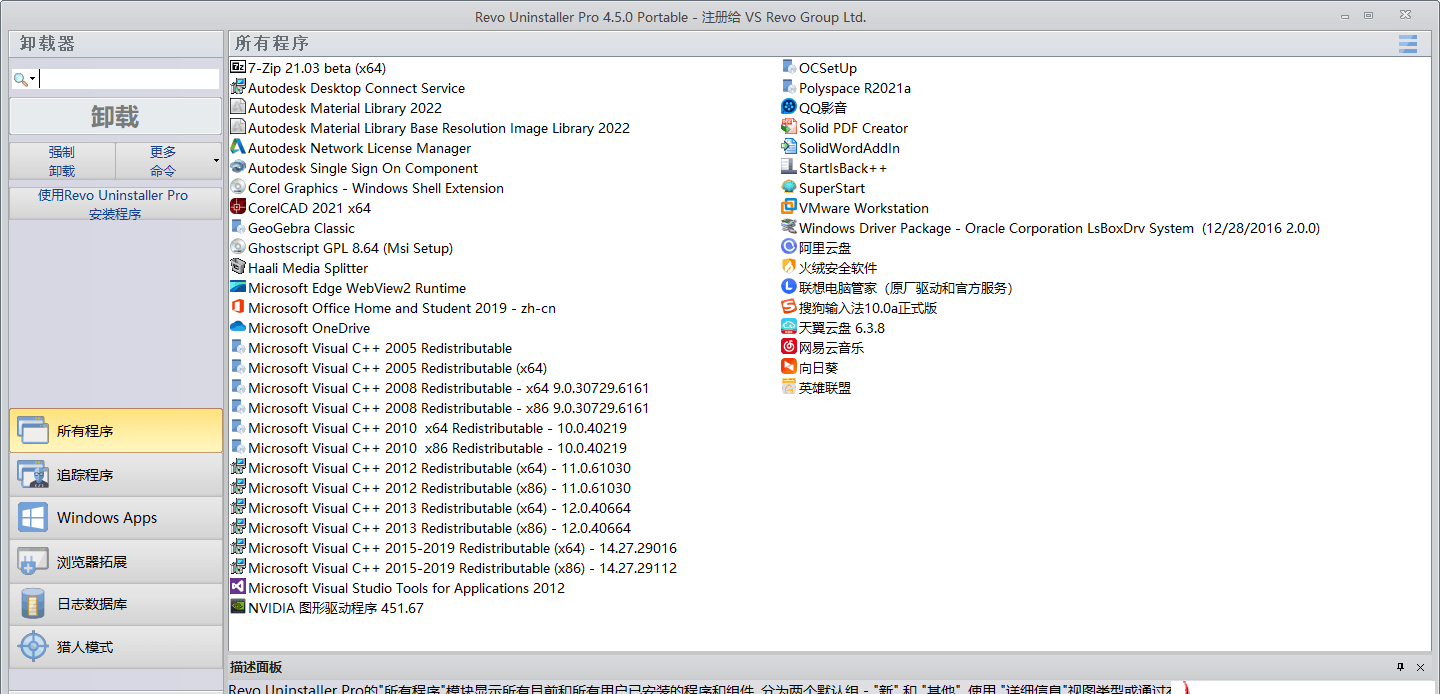Expand the 更多命令 dropdown arrow
Screen dimensions: 1440x694
pyautogui.click(x=216, y=161)
